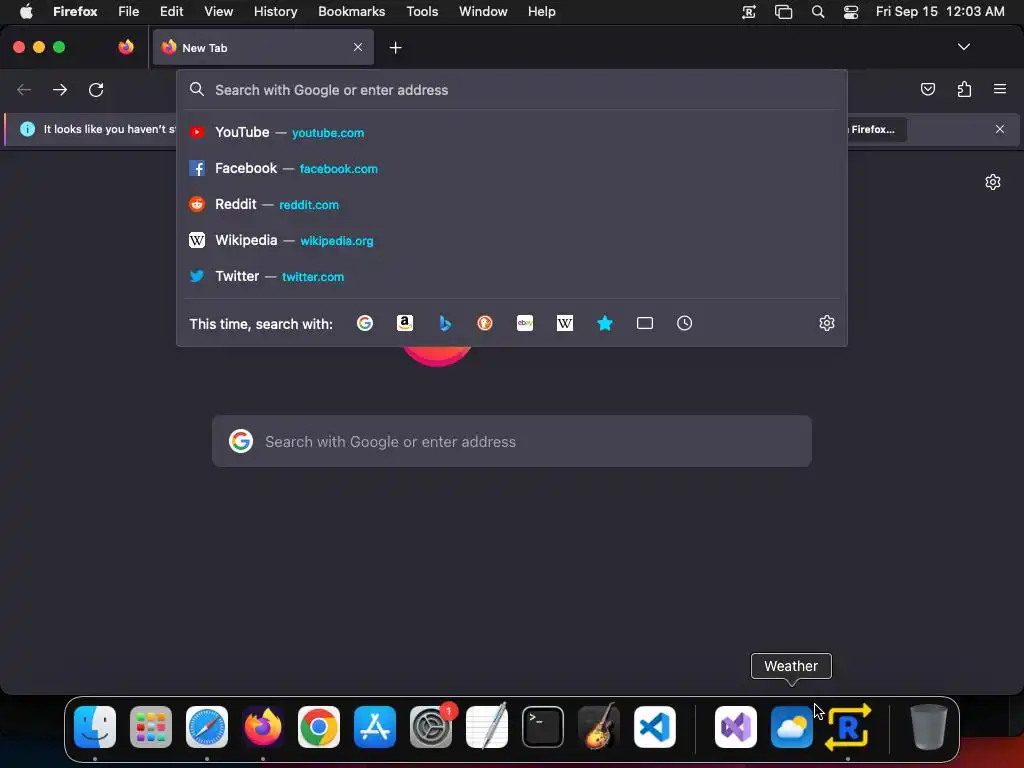The width and height of the screenshot is (1024, 768).
Task: Open the Tools menu
Action: coord(422,12)
